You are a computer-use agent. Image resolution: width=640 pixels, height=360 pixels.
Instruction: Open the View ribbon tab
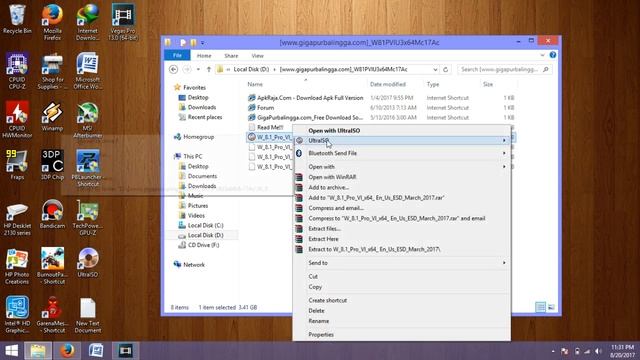click(x=258, y=56)
